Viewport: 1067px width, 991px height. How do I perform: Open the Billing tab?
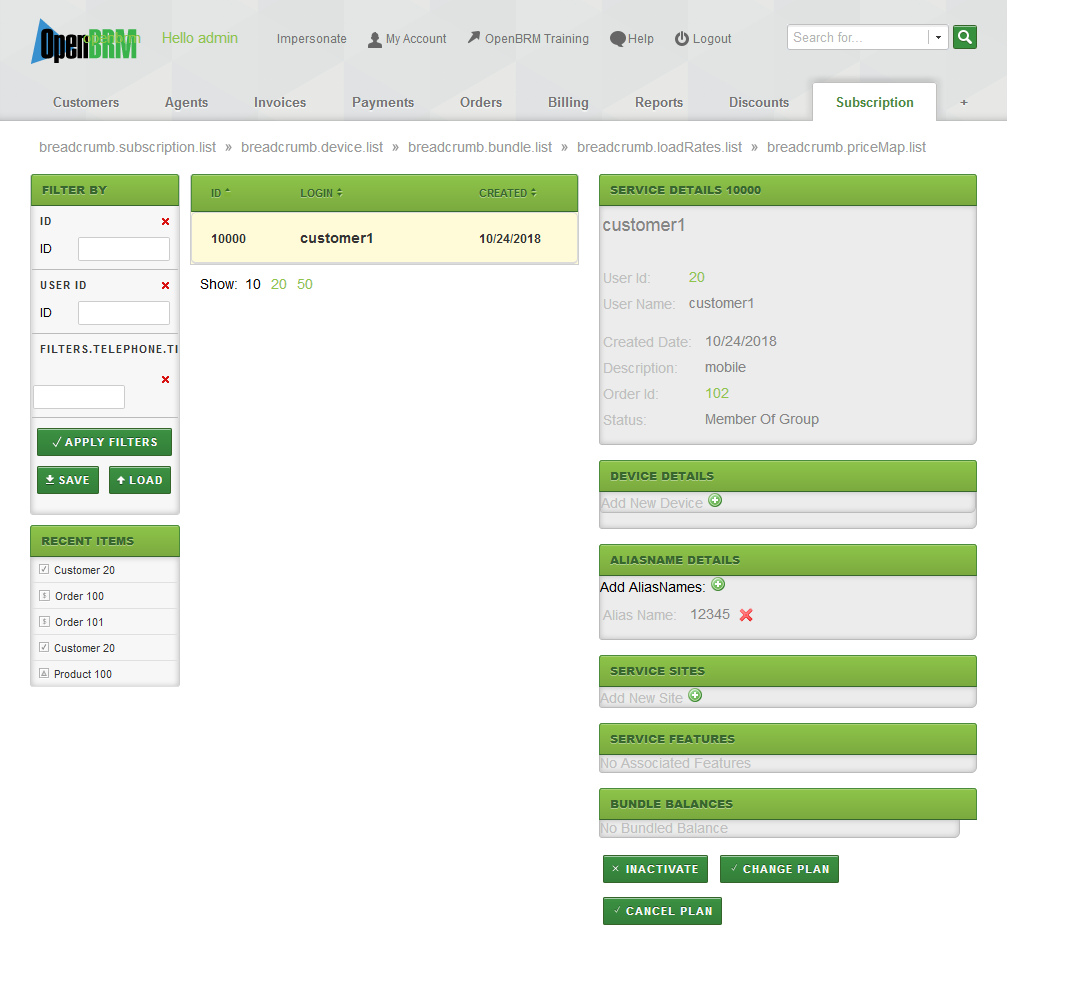[568, 102]
